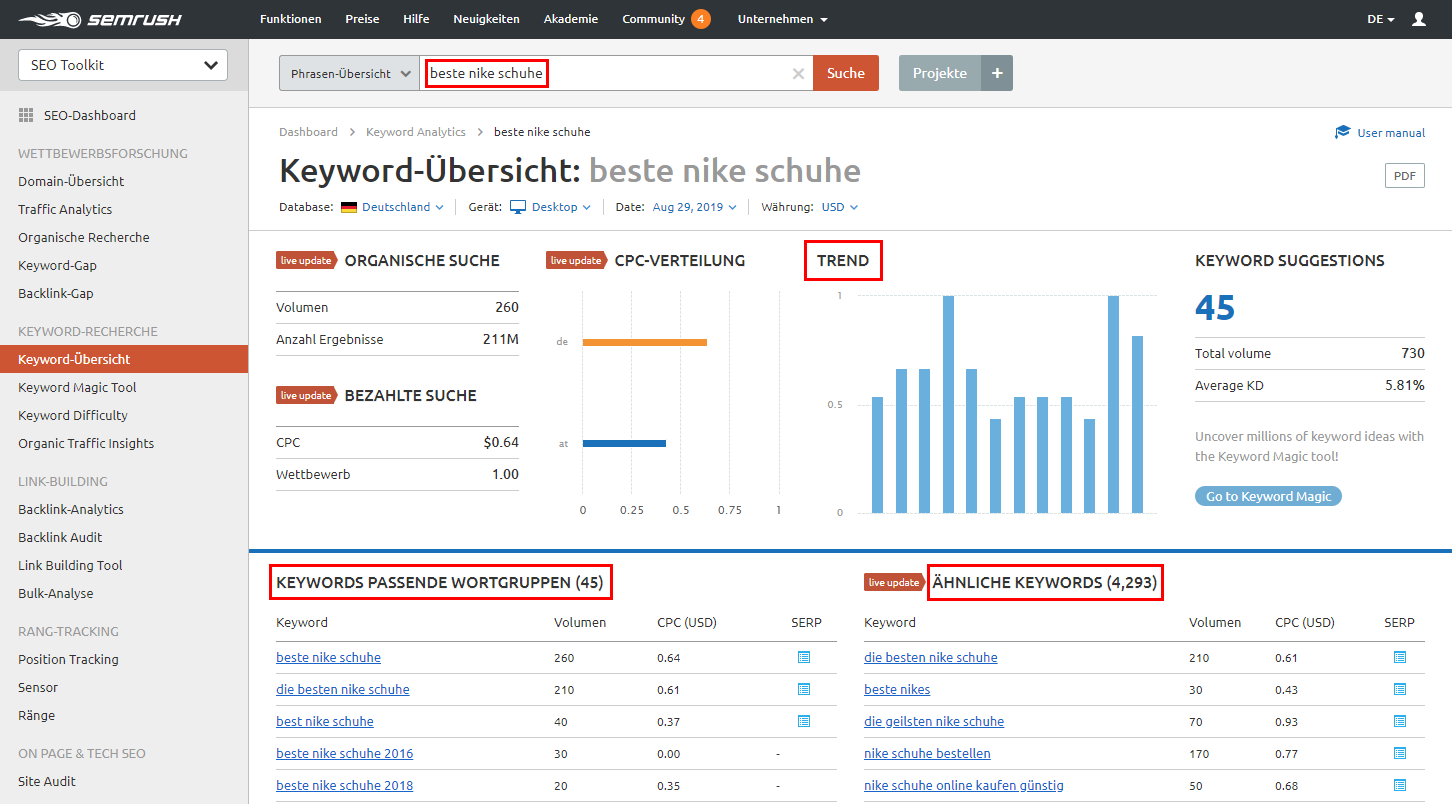Go to Dashboard breadcrumb link
This screenshot has width=1452, height=804.
tap(308, 132)
